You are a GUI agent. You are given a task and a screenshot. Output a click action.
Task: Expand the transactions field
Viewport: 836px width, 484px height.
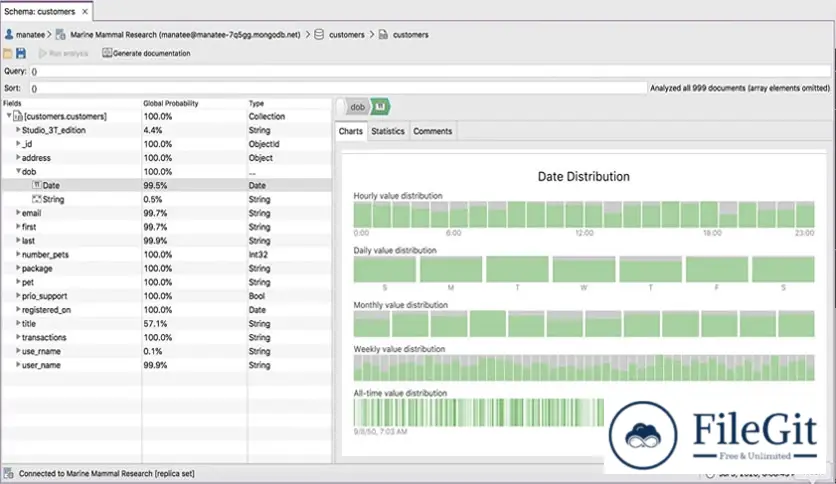18,337
